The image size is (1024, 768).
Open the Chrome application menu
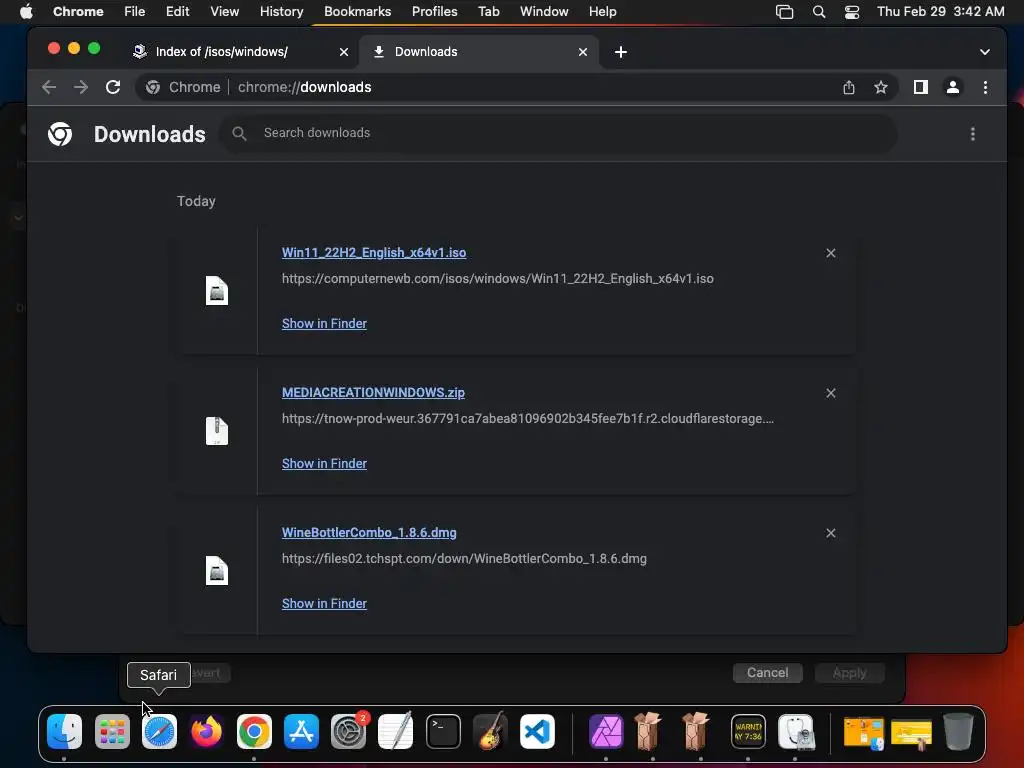(78, 12)
